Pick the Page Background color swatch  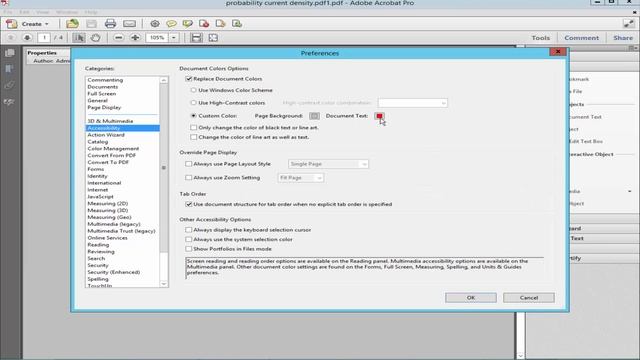click(314, 116)
